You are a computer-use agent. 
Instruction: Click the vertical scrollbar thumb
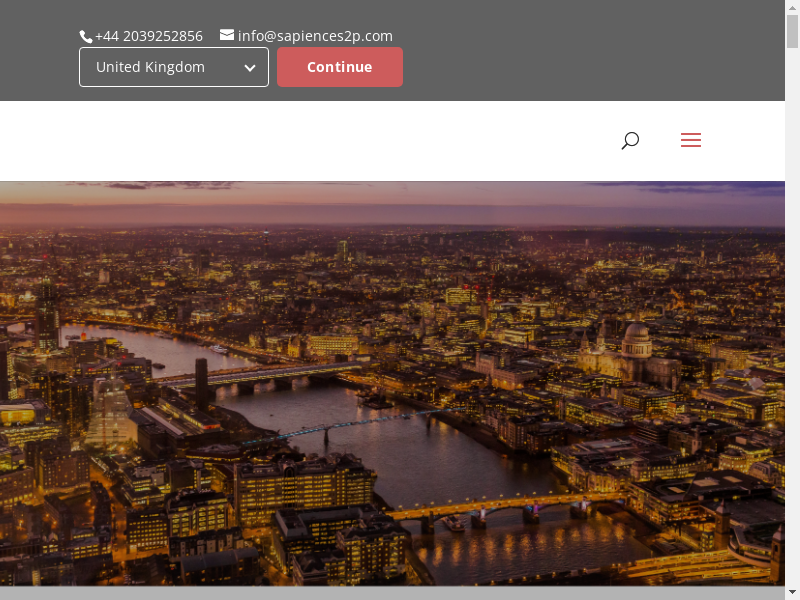(x=792, y=32)
